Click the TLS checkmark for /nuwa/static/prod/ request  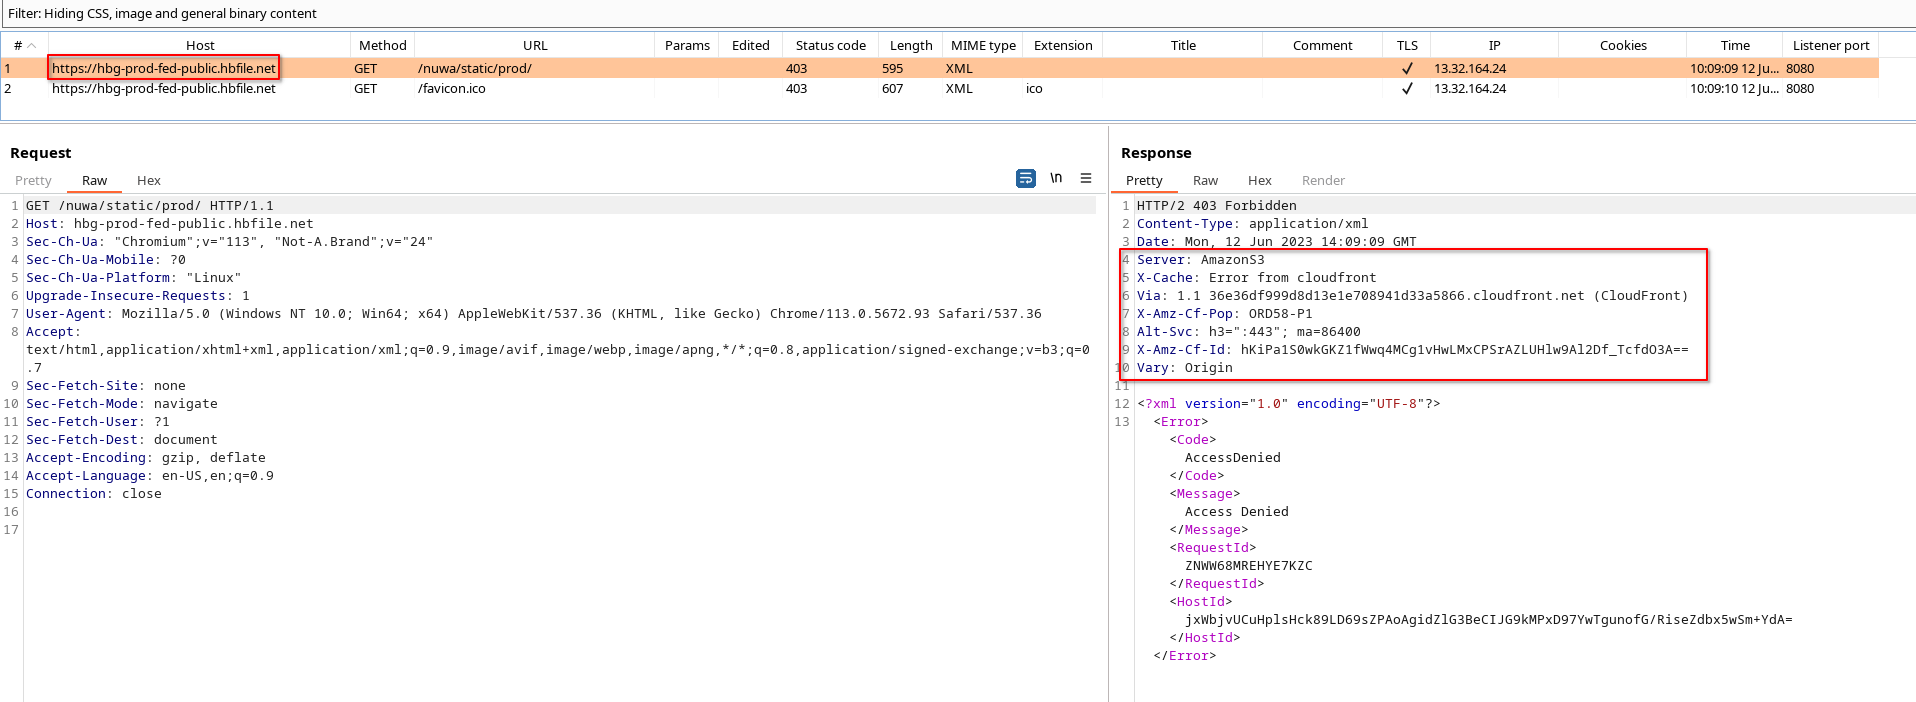coord(1407,68)
